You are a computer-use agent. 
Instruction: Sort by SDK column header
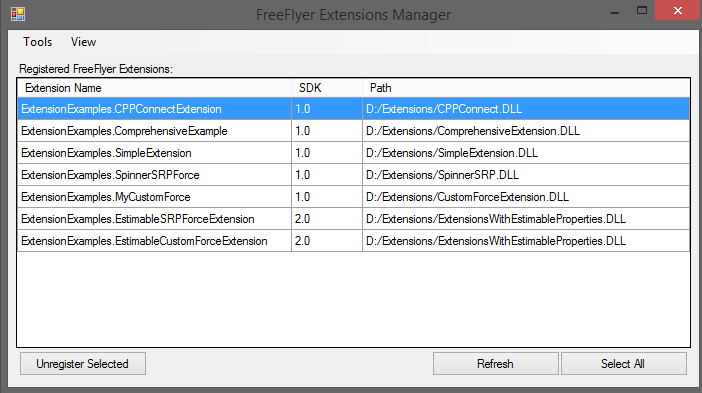click(x=327, y=88)
